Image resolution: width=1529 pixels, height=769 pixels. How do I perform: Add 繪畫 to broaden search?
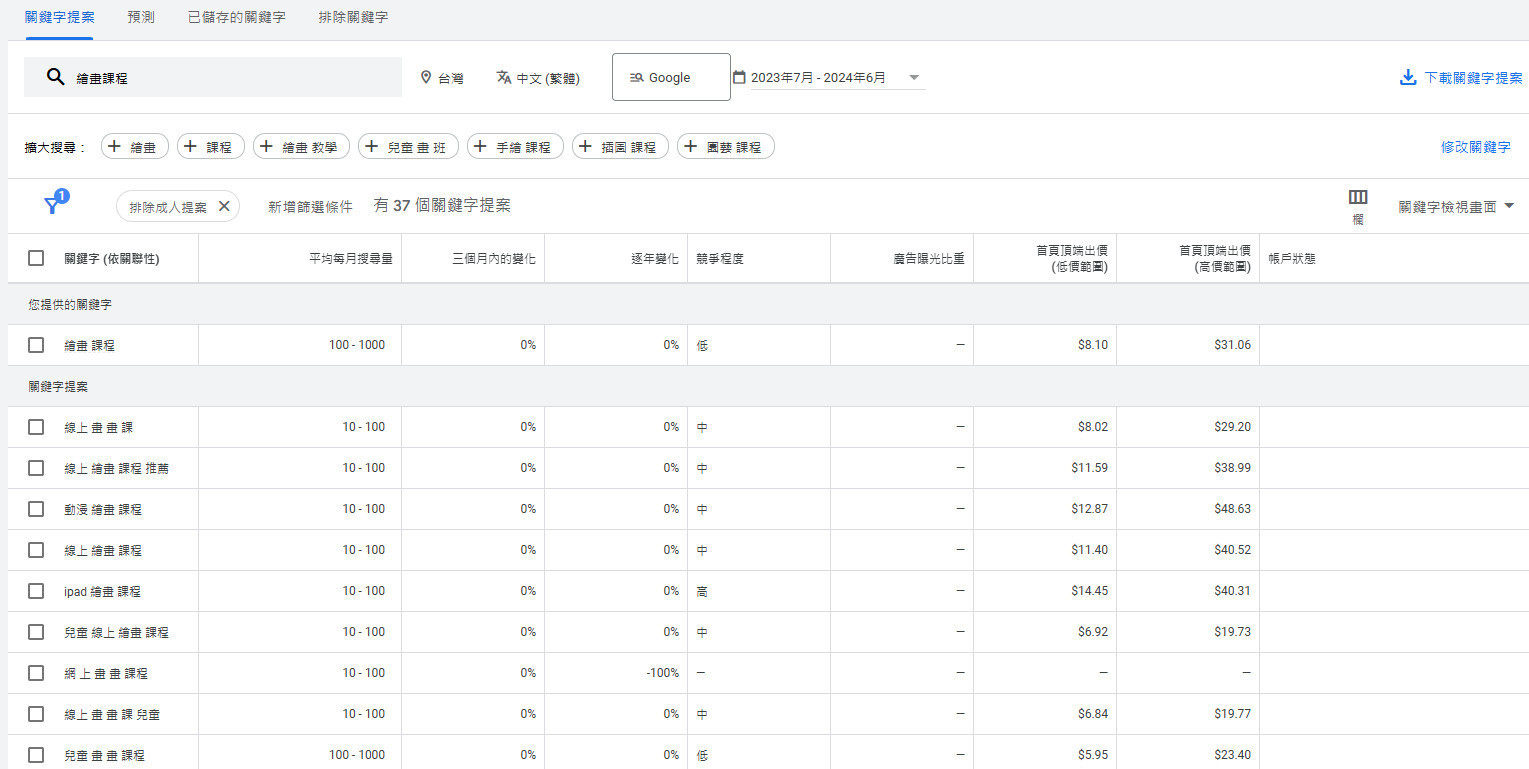(x=133, y=147)
